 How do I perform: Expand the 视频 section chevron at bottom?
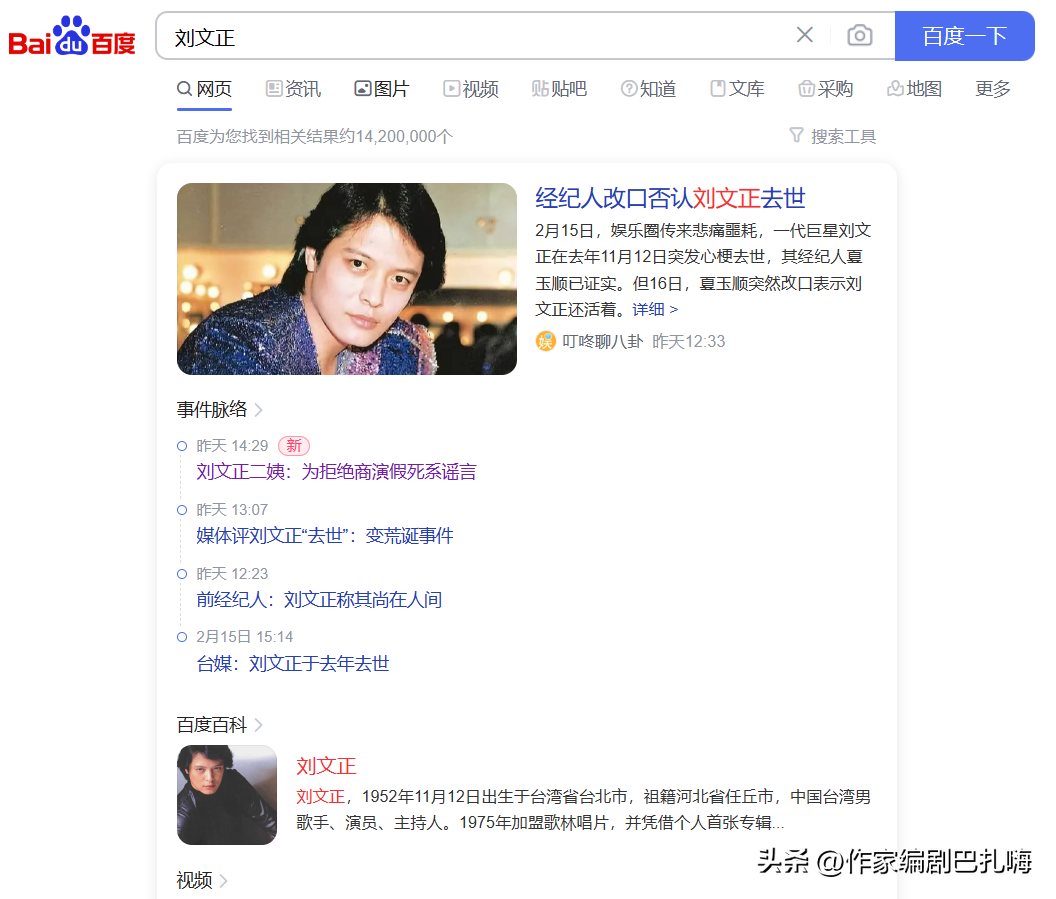tap(224, 880)
